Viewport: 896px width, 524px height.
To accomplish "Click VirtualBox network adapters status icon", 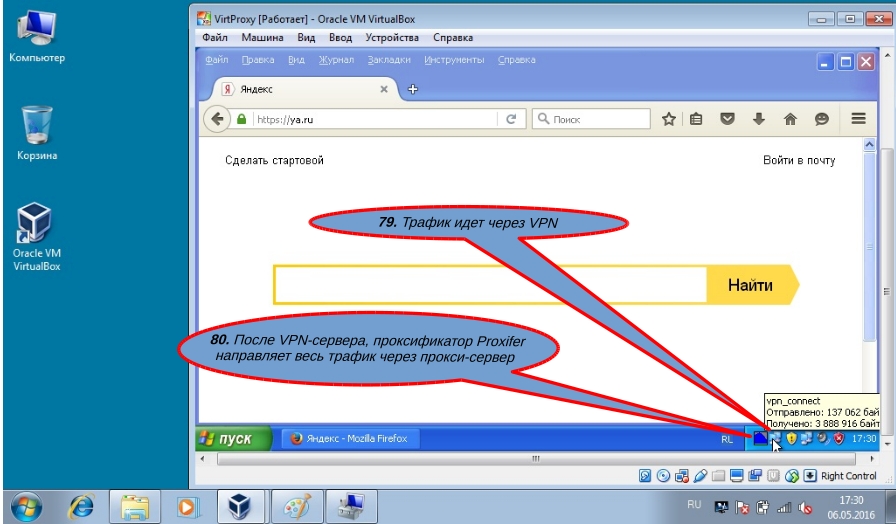I will tap(682, 475).
